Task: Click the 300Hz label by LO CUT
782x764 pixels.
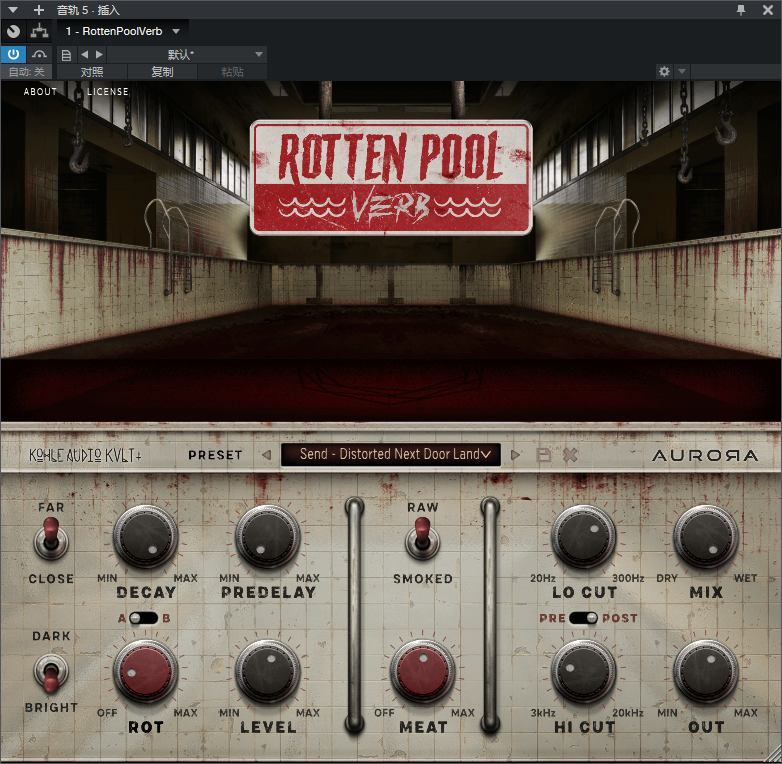Action: point(628,578)
